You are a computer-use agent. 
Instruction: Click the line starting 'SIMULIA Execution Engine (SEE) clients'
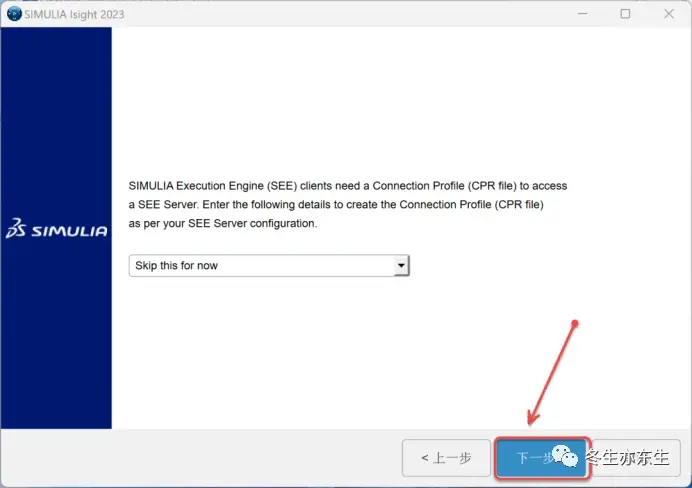pos(348,186)
